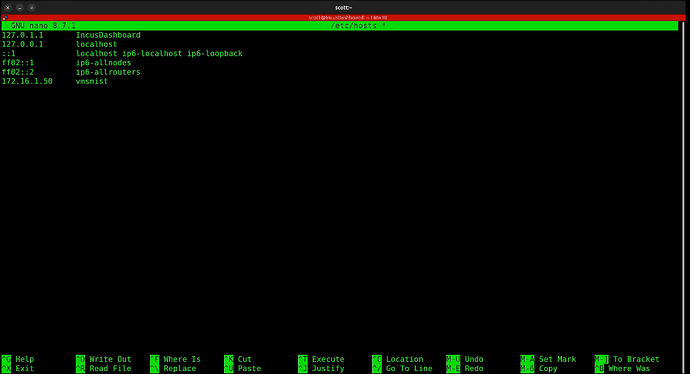The image size is (690, 374).
Task: Click the GNU nano 8.7.1 version text
Action: [43, 26]
